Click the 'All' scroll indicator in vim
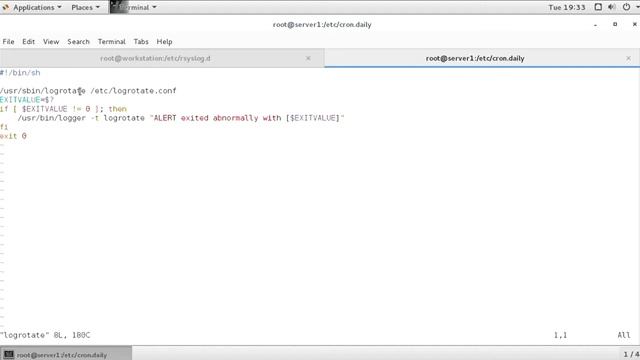640x360 pixels. [x=624, y=335]
